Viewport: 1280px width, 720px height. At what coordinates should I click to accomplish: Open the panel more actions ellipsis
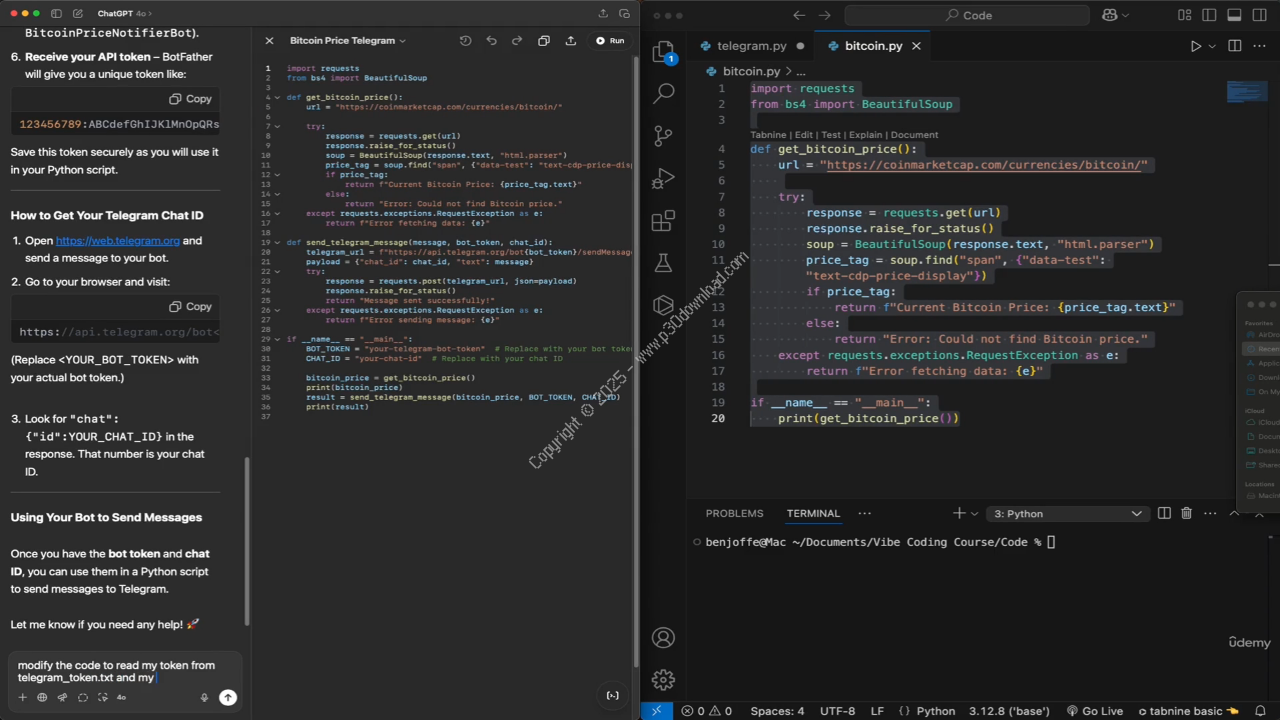point(865,513)
